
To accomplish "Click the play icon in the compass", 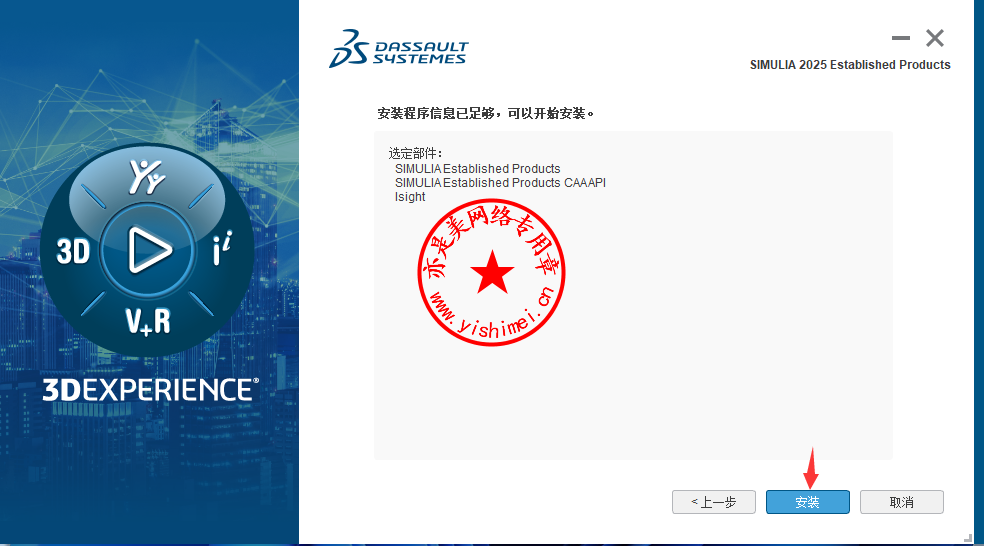I will (x=148, y=250).
